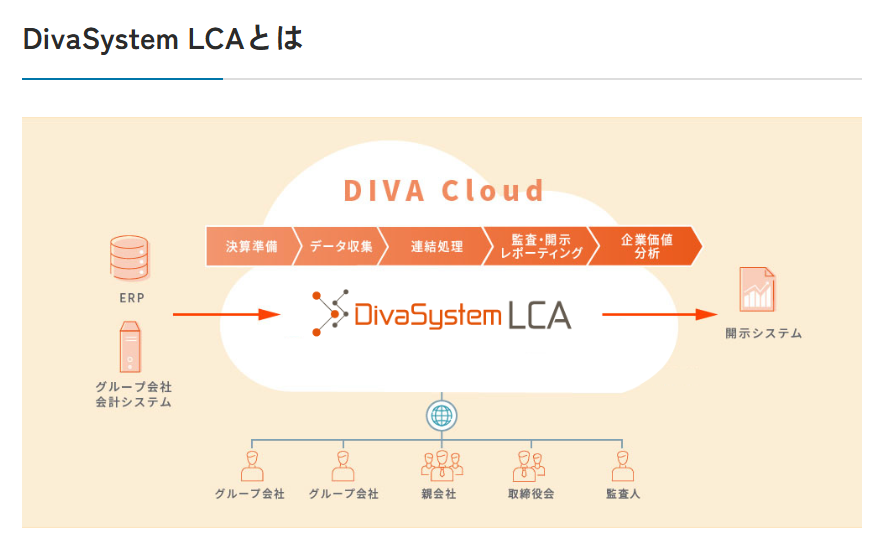Click the DIVA Cloud title text
The height and width of the screenshot is (560, 885).
point(444,190)
